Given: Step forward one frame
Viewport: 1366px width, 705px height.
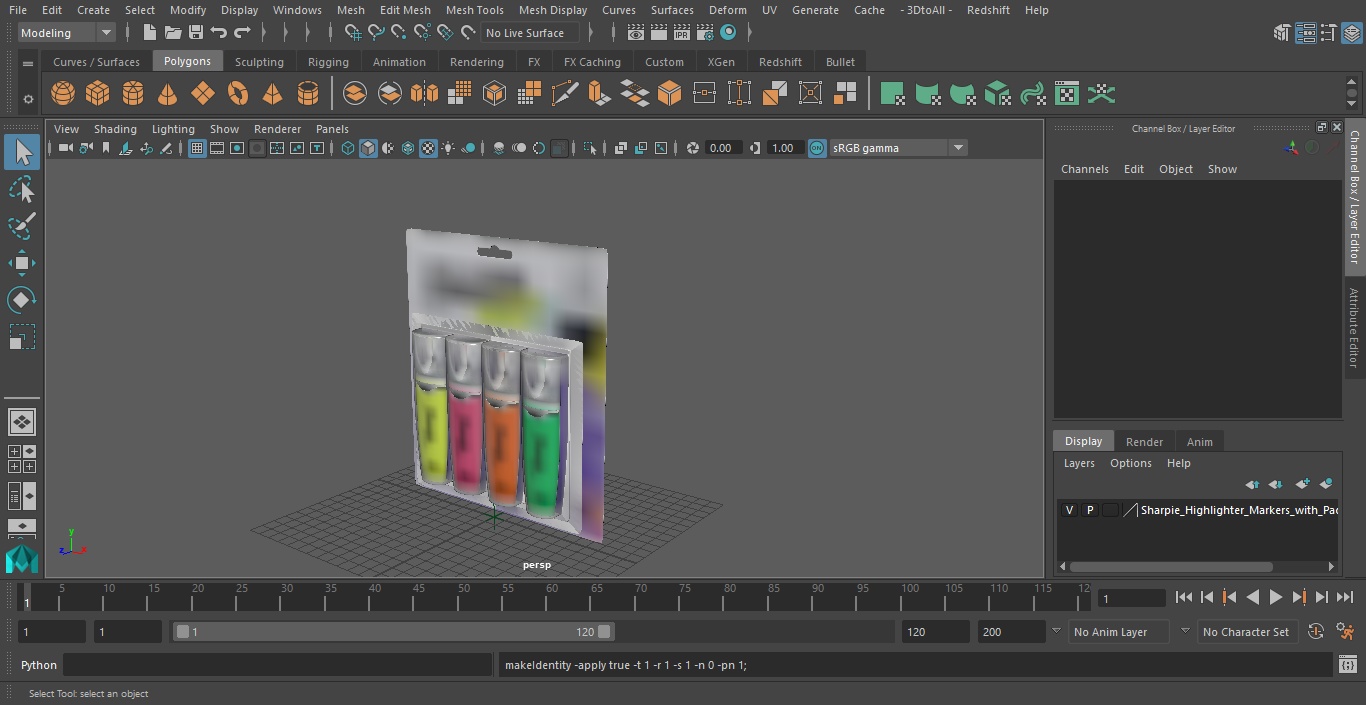Looking at the screenshot, I should point(1322,598).
